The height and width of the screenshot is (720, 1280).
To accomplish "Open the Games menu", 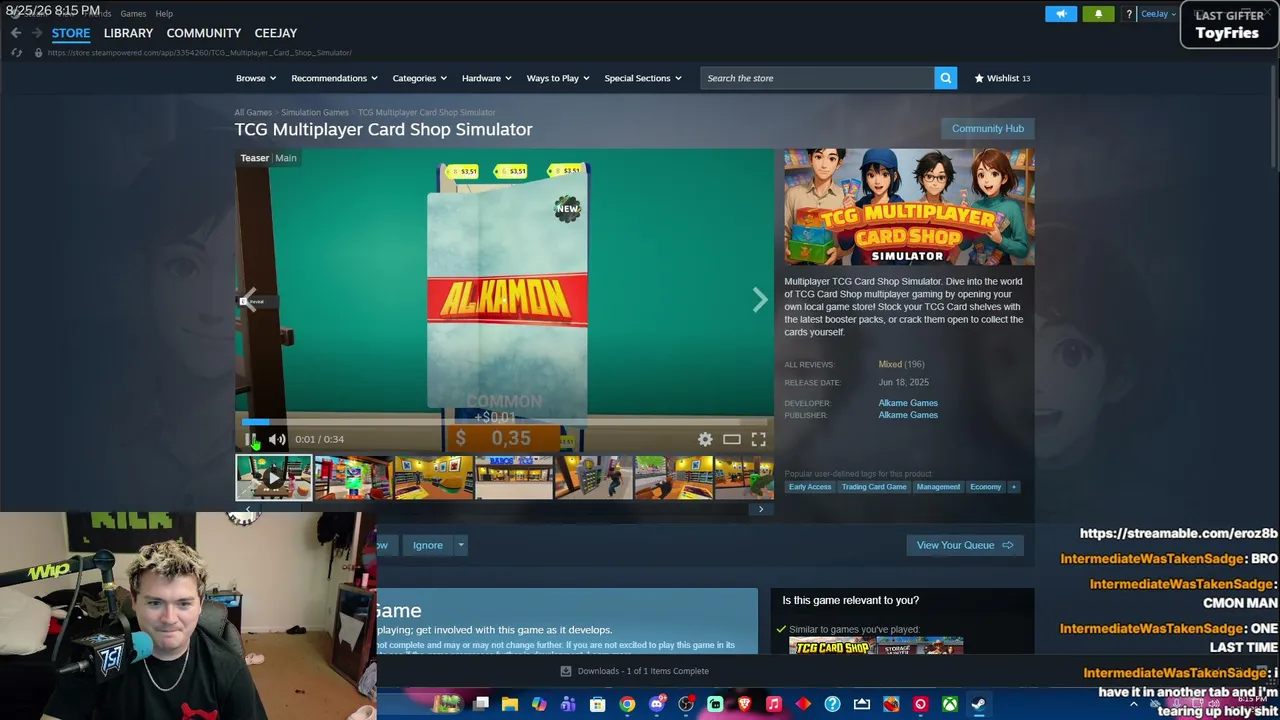I will click(x=133, y=14).
